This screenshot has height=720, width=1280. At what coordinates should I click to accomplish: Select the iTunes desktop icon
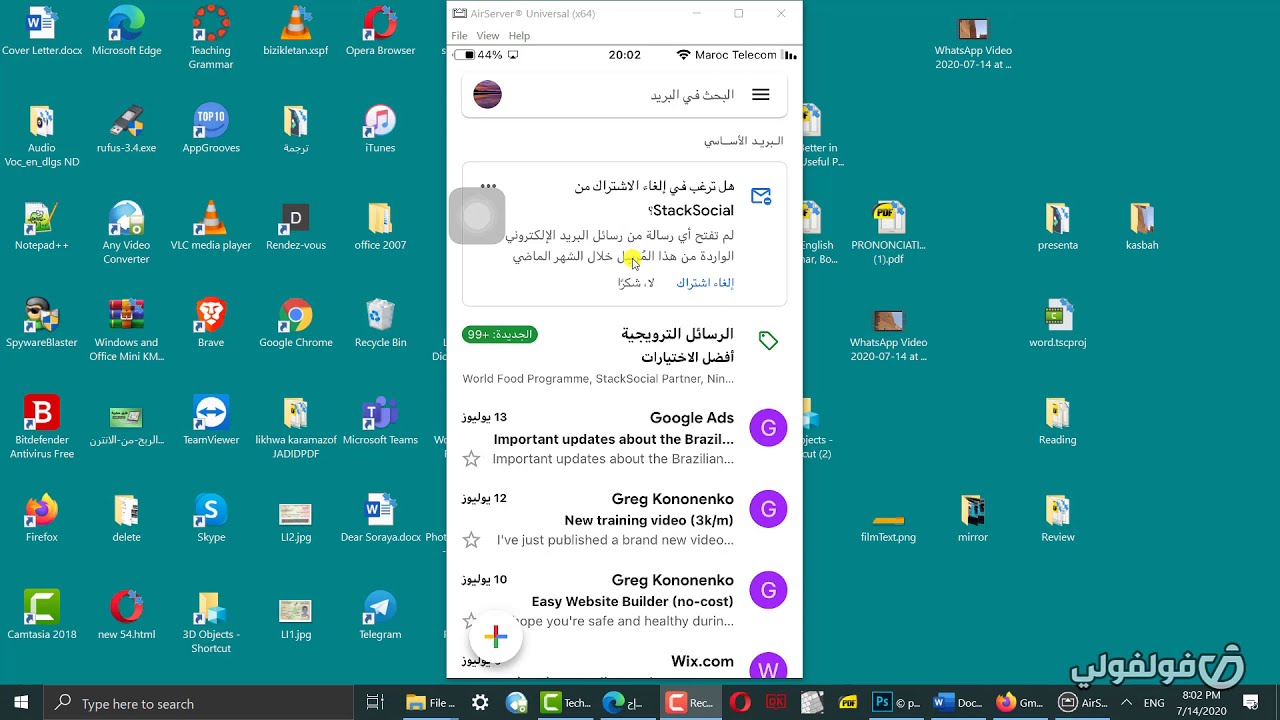[380, 128]
